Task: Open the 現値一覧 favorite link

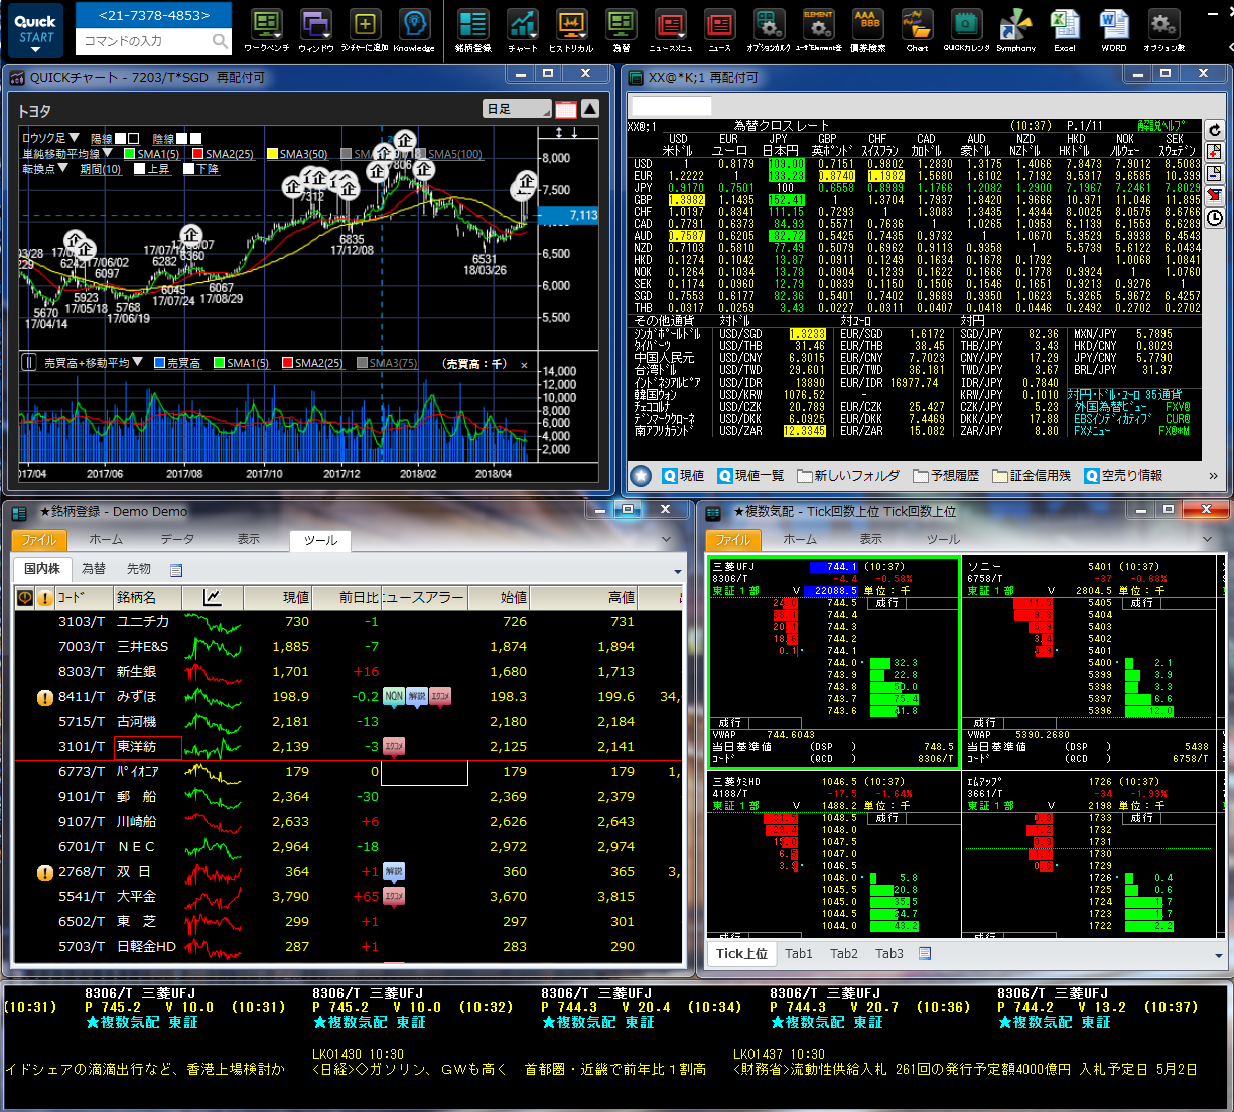Action: pyautogui.click(x=750, y=476)
